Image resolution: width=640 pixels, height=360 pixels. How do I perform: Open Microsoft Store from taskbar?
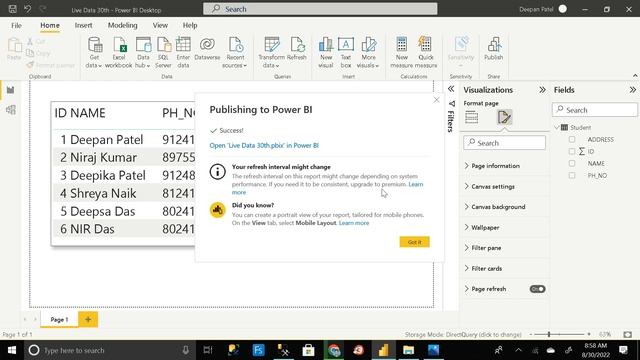pos(309,350)
